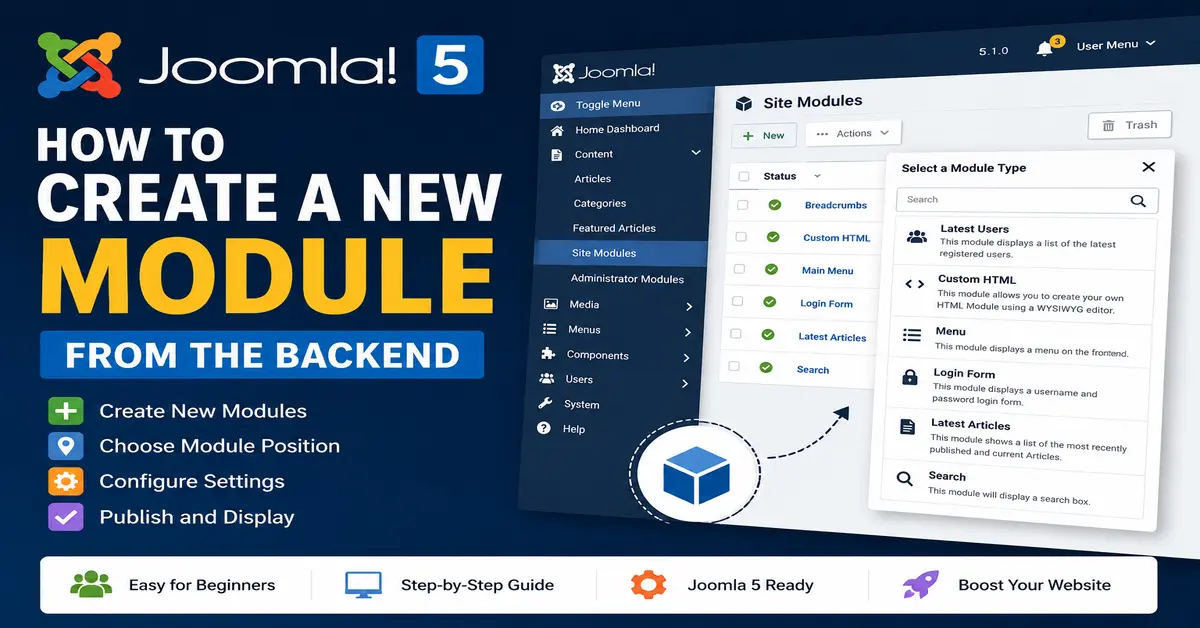Close the Select a Module Type dialog
The width and height of the screenshot is (1200, 628).
click(1148, 167)
